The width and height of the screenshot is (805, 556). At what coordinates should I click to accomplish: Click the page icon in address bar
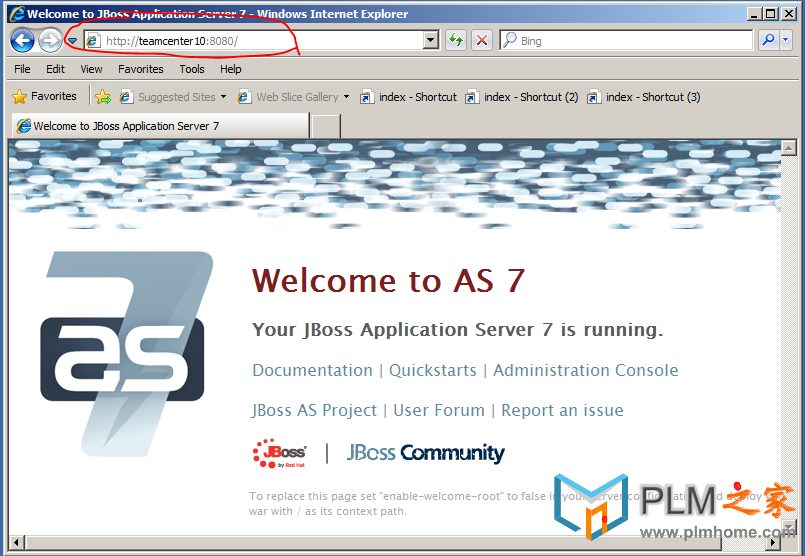tap(93, 41)
